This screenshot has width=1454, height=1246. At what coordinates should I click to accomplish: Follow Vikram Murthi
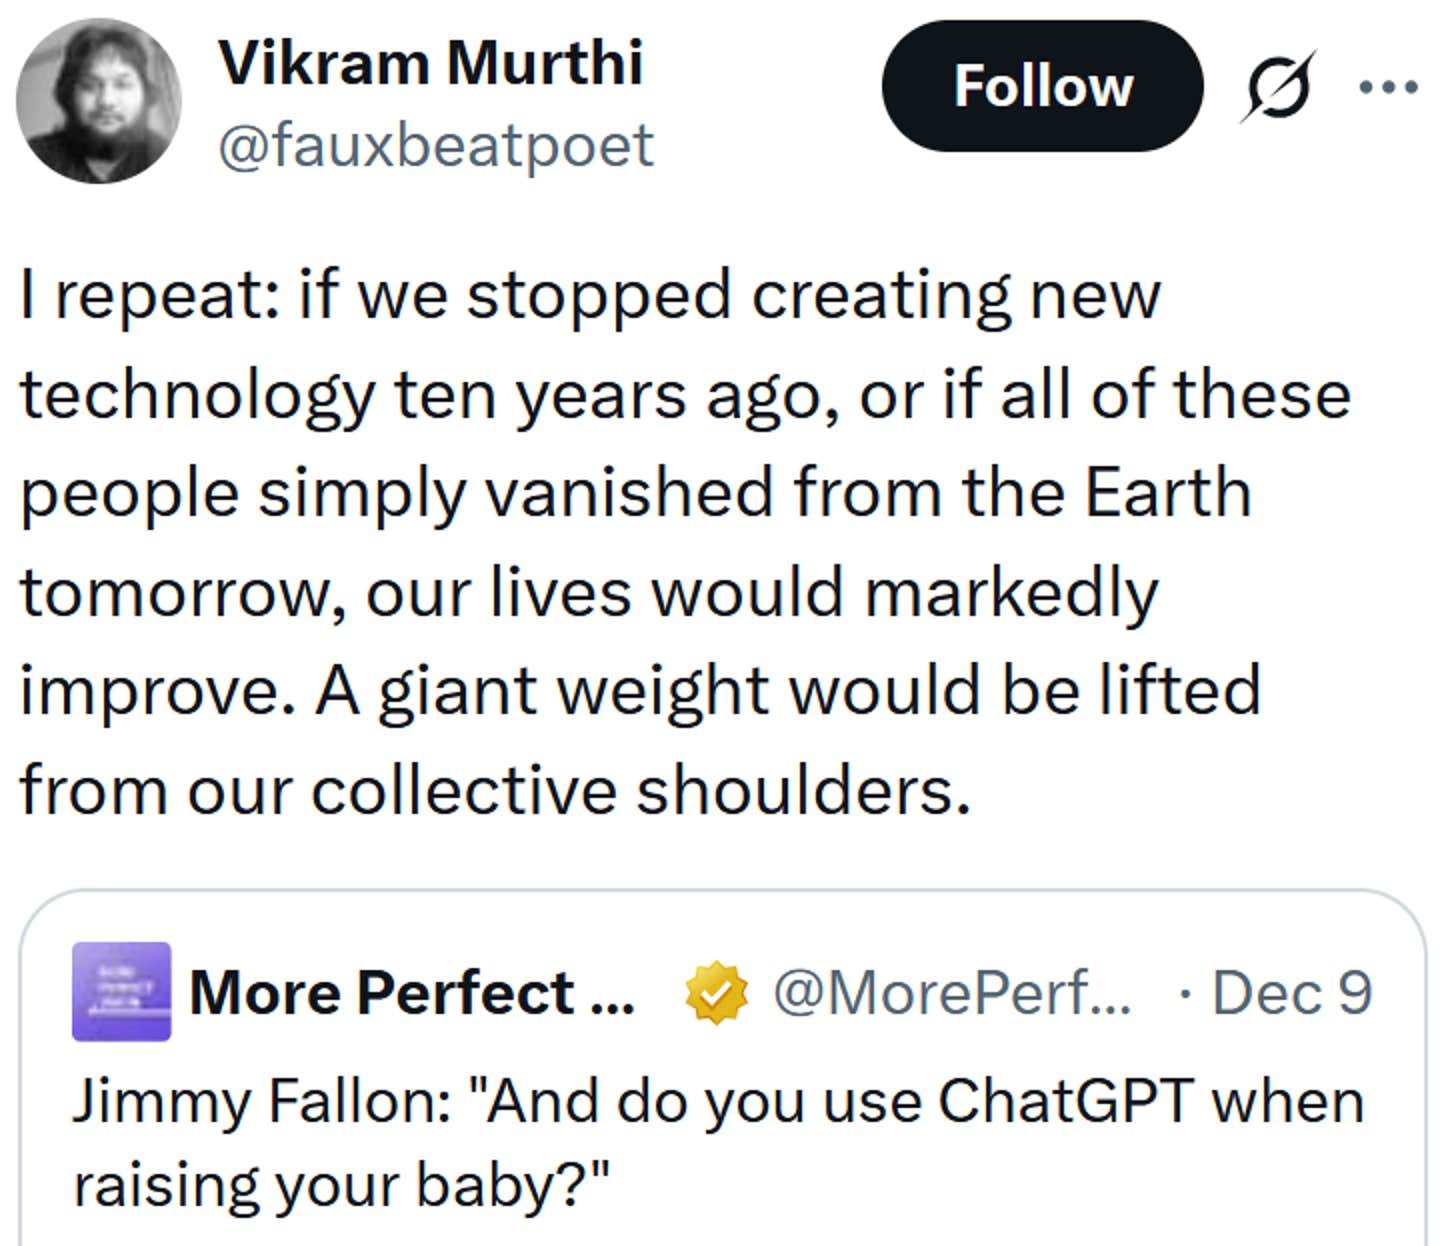1042,86
